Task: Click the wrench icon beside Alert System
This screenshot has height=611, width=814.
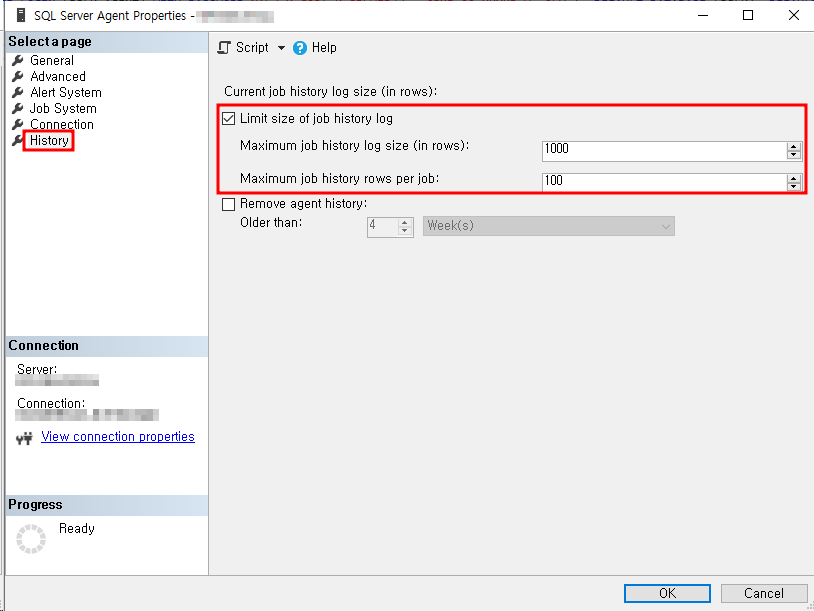Action: coord(18,92)
